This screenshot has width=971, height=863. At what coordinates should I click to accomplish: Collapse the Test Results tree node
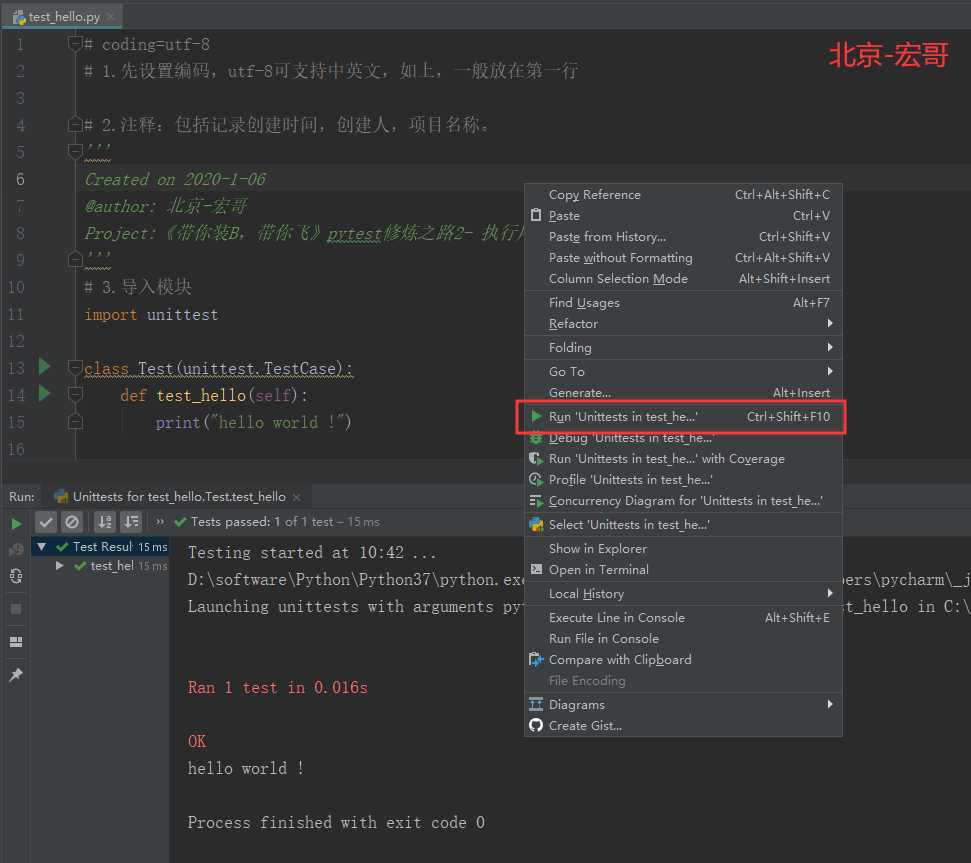[x=41, y=547]
